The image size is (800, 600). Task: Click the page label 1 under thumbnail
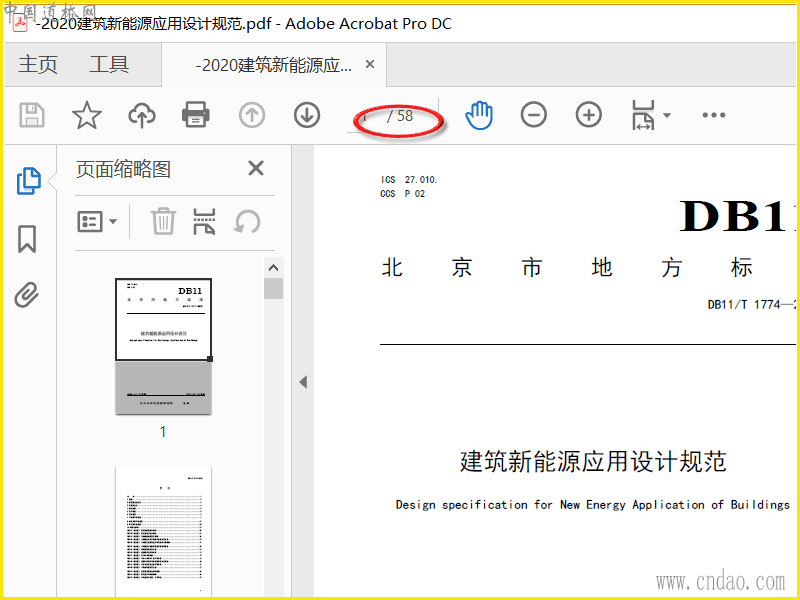click(163, 432)
